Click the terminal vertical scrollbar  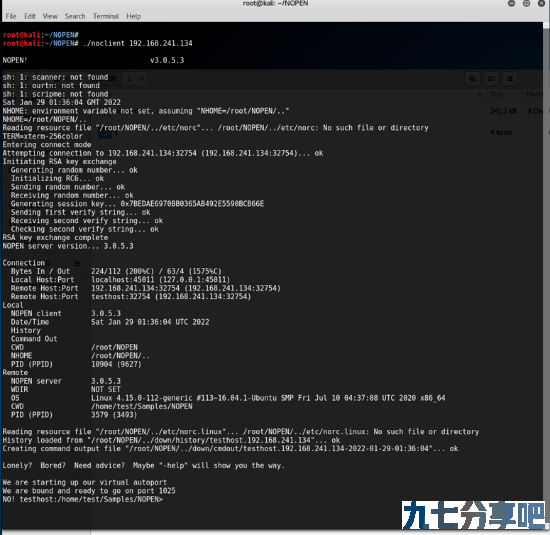pos(546,274)
